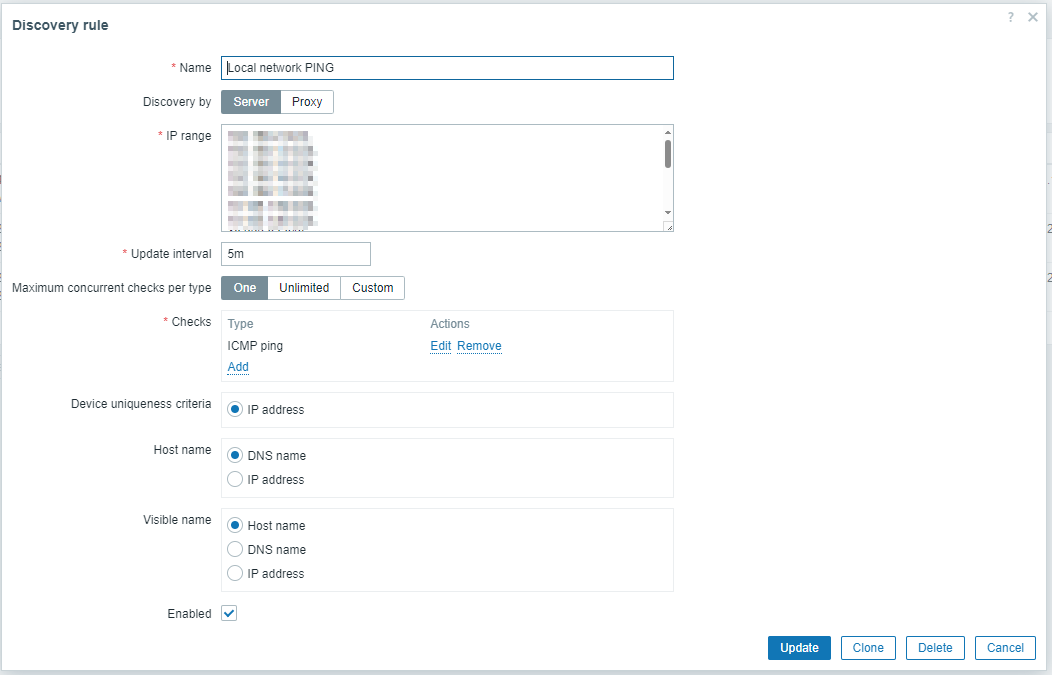
Task: Click the Cancel button
Action: click(1005, 647)
